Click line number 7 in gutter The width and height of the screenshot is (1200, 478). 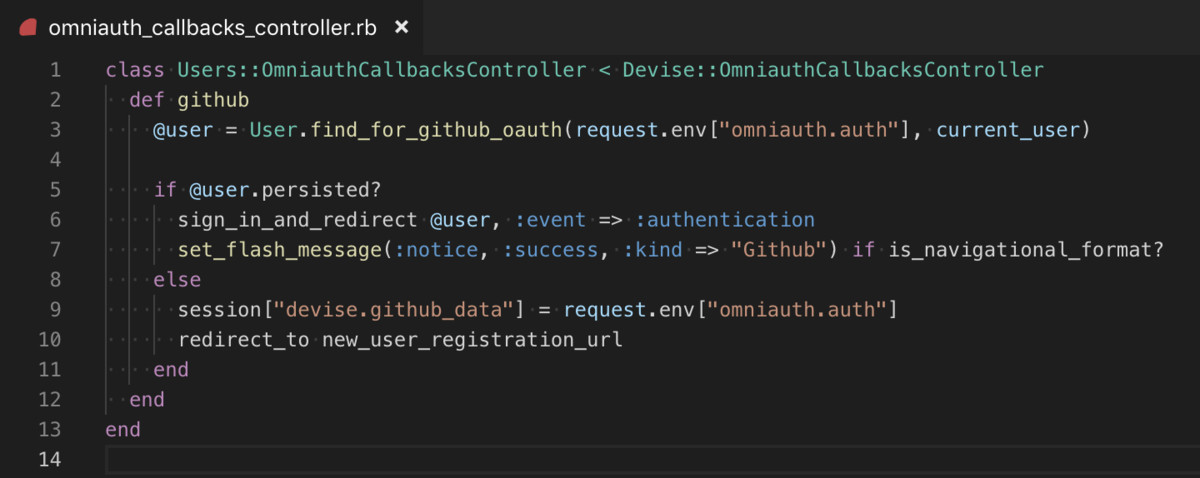pyautogui.click(x=54, y=250)
